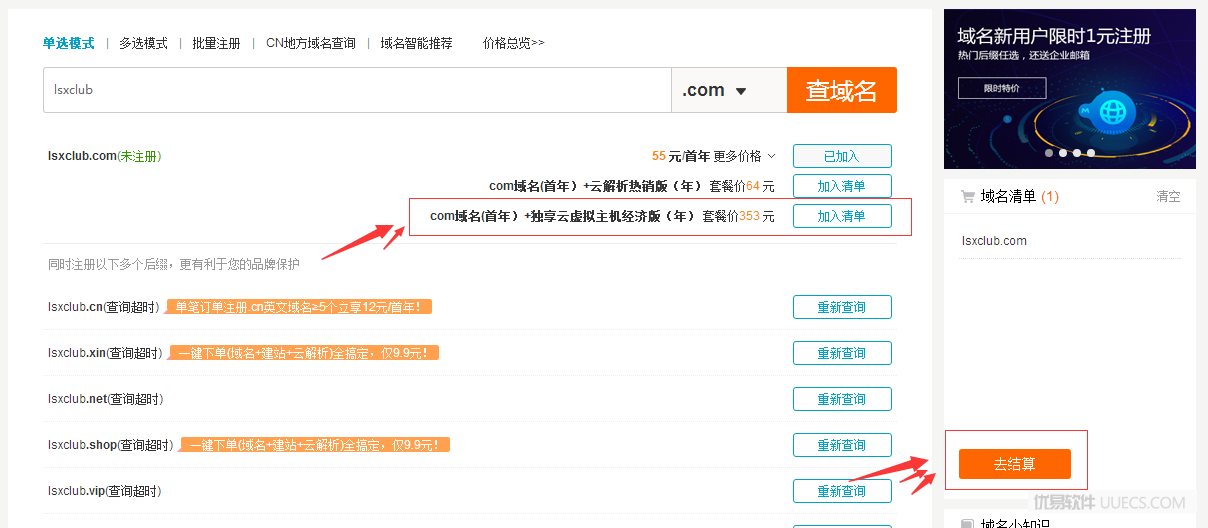Select fourth banner carousel dot
Image resolution: width=1208 pixels, height=528 pixels.
(x=1091, y=153)
